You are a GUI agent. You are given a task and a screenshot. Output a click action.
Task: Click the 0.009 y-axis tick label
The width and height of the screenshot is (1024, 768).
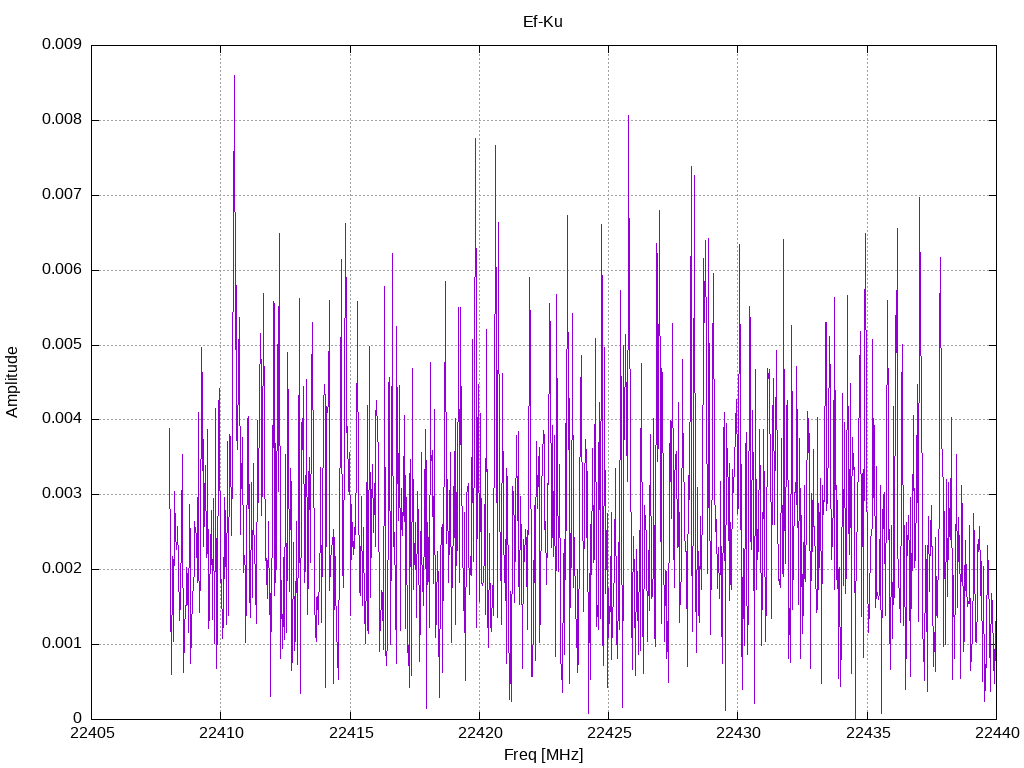(x=62, y=44)
